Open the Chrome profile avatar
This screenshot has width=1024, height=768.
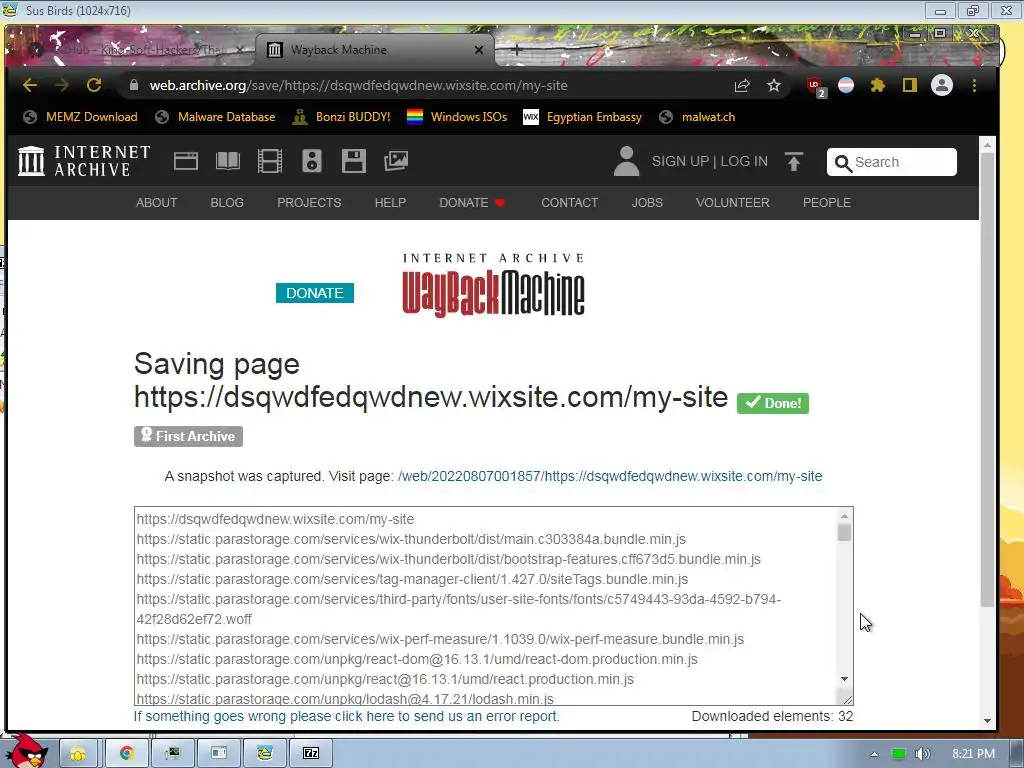click(x=942, y=86)
